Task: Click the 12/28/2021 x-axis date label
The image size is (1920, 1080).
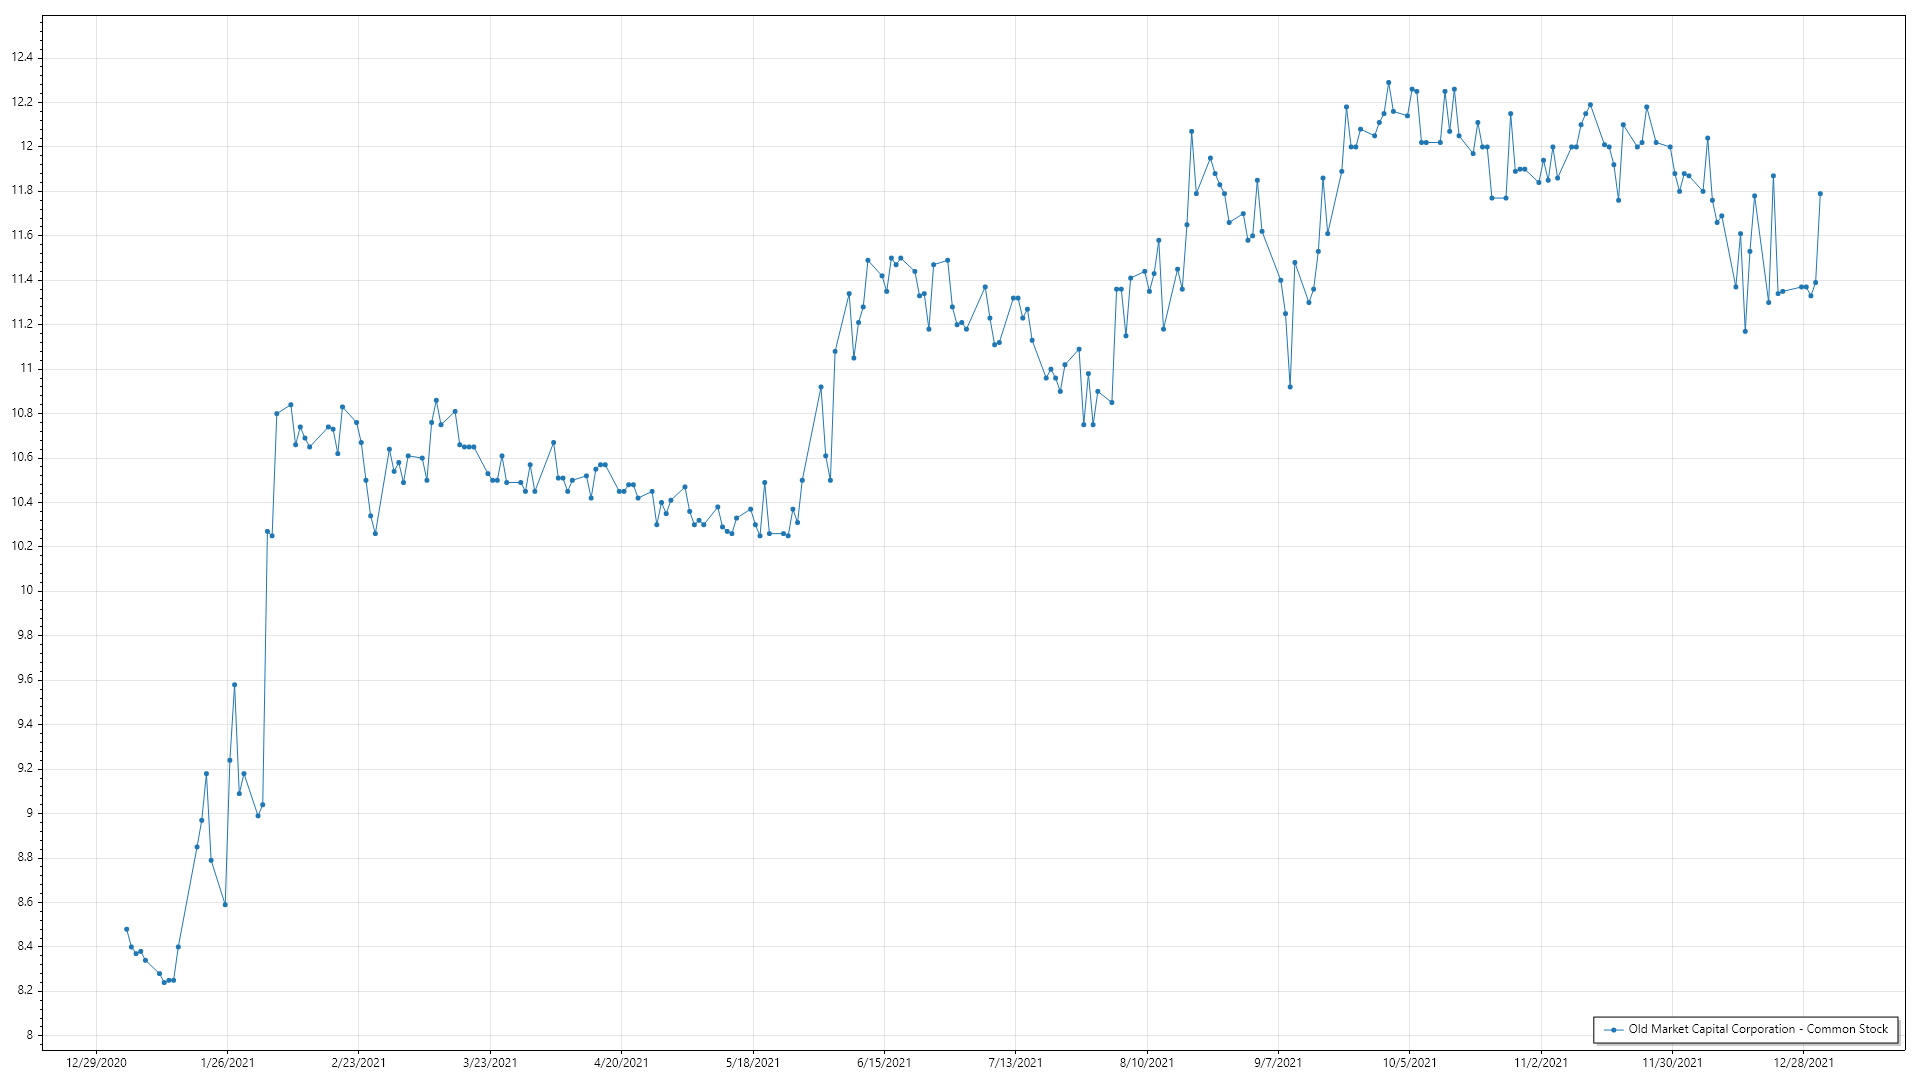Action: coord(1803,1063)
